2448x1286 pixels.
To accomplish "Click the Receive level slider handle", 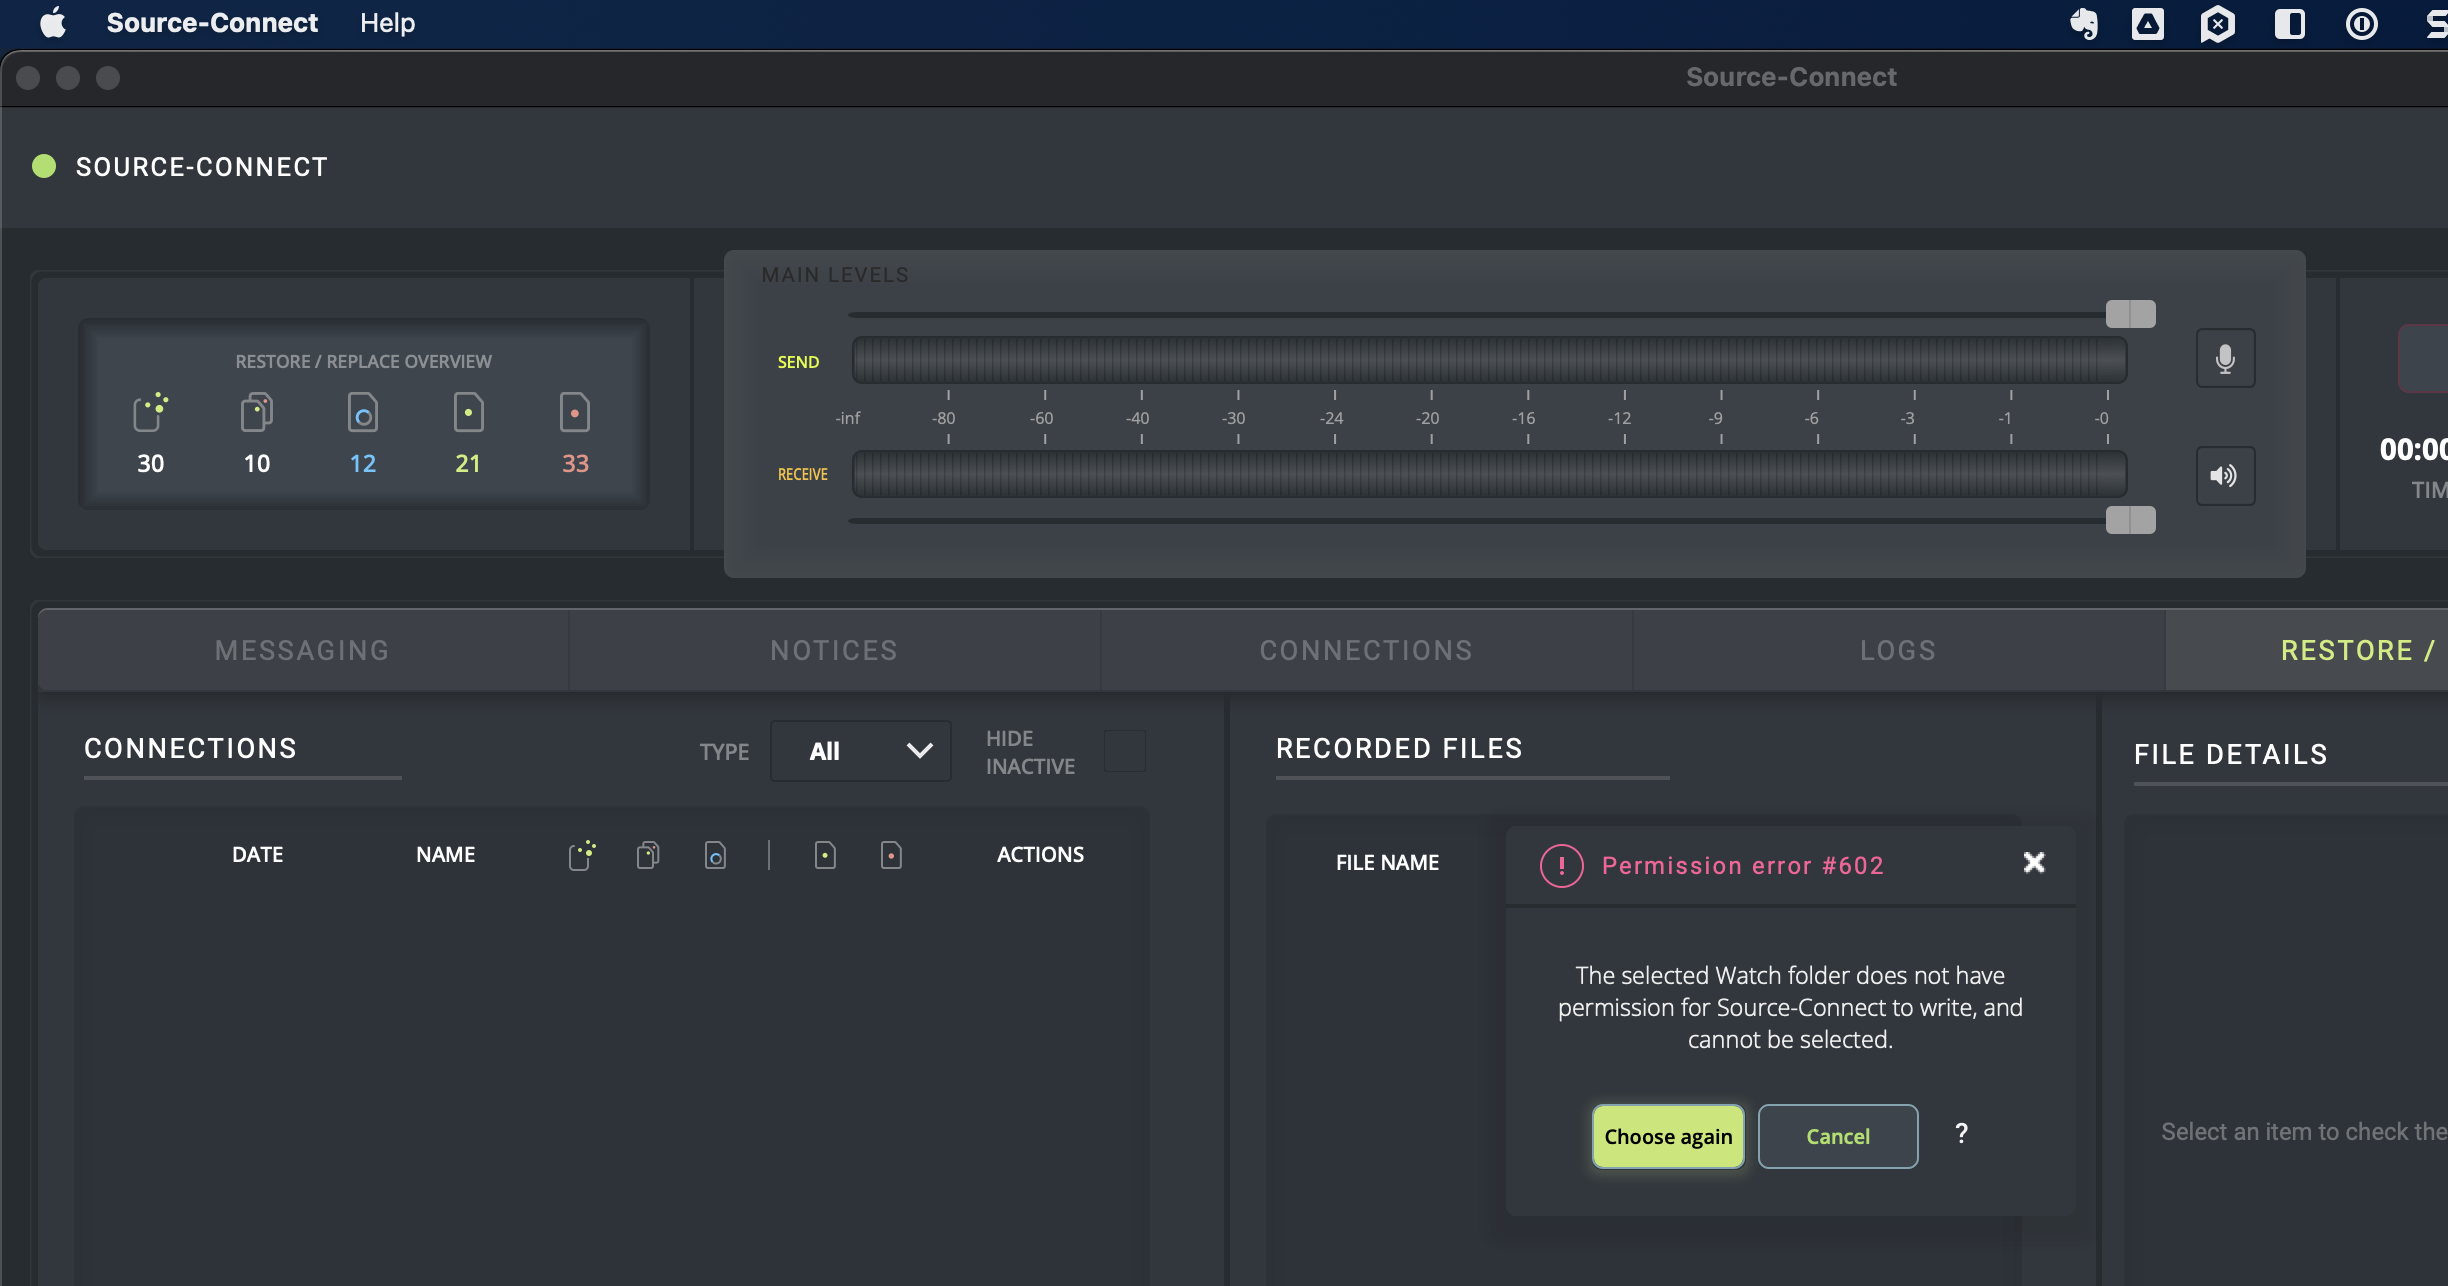I will 2130,520.
